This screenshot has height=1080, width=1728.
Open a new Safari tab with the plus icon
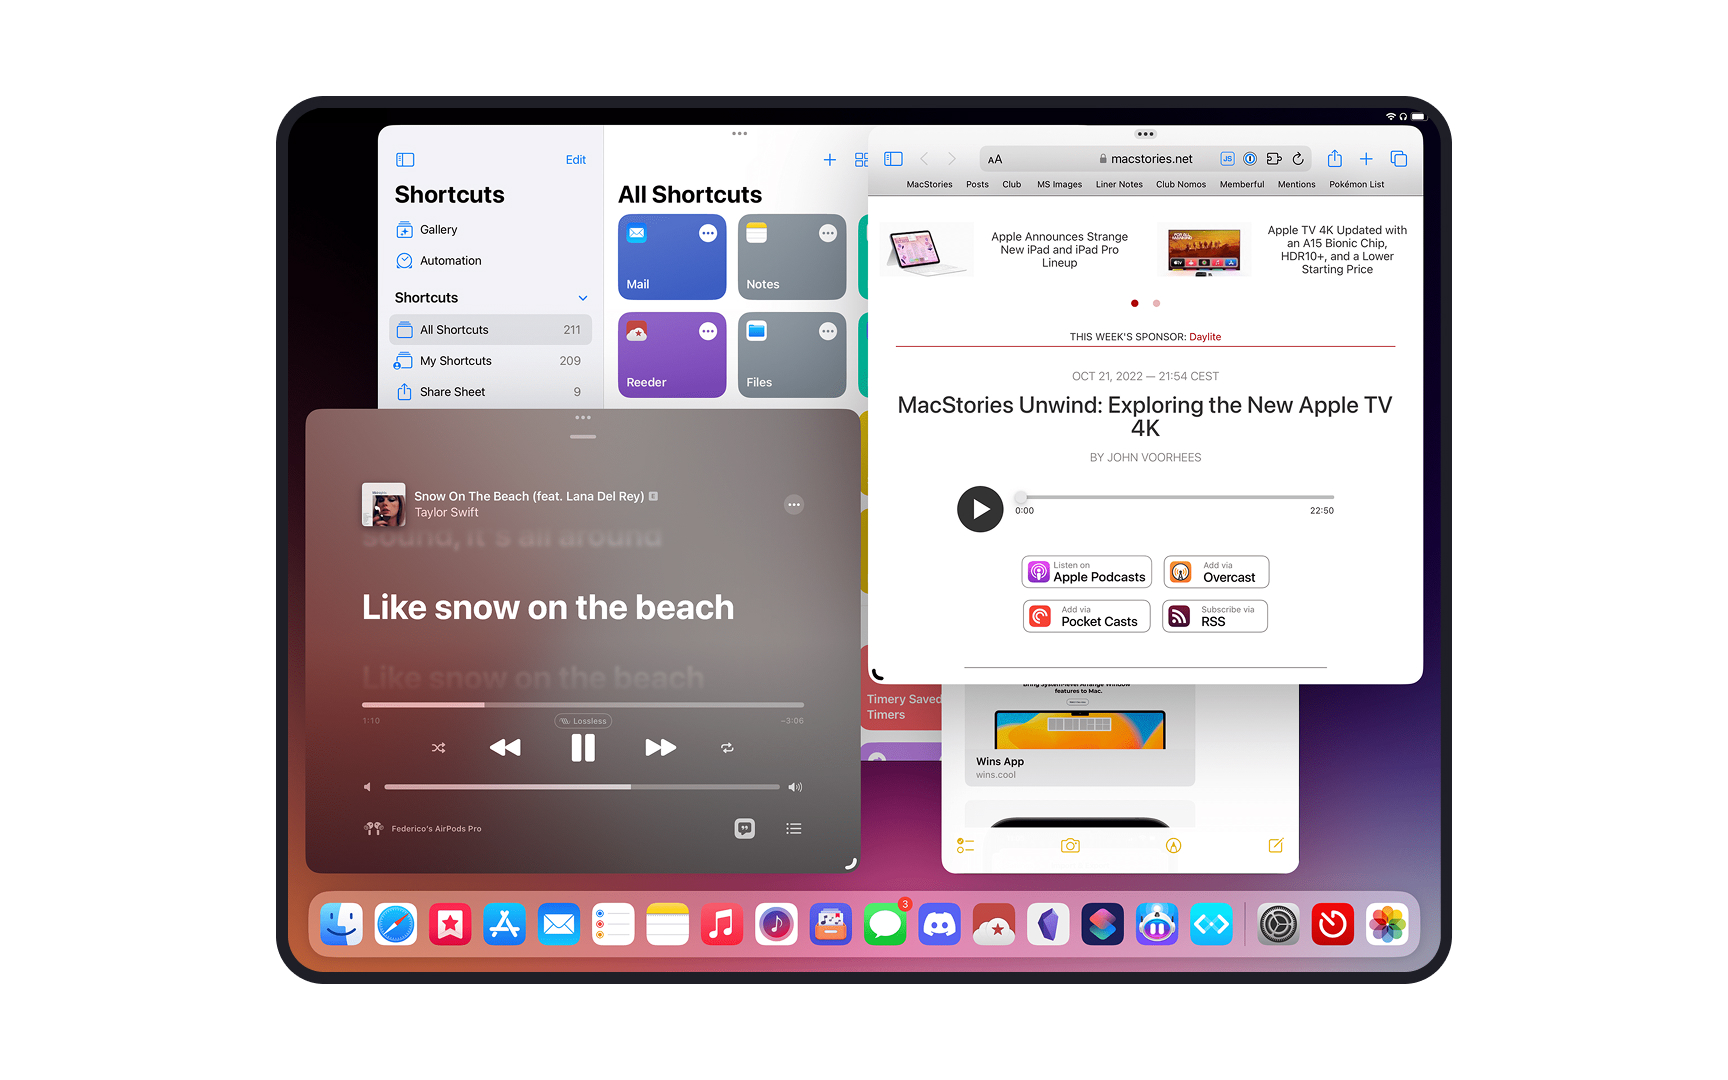[1366, 158]
